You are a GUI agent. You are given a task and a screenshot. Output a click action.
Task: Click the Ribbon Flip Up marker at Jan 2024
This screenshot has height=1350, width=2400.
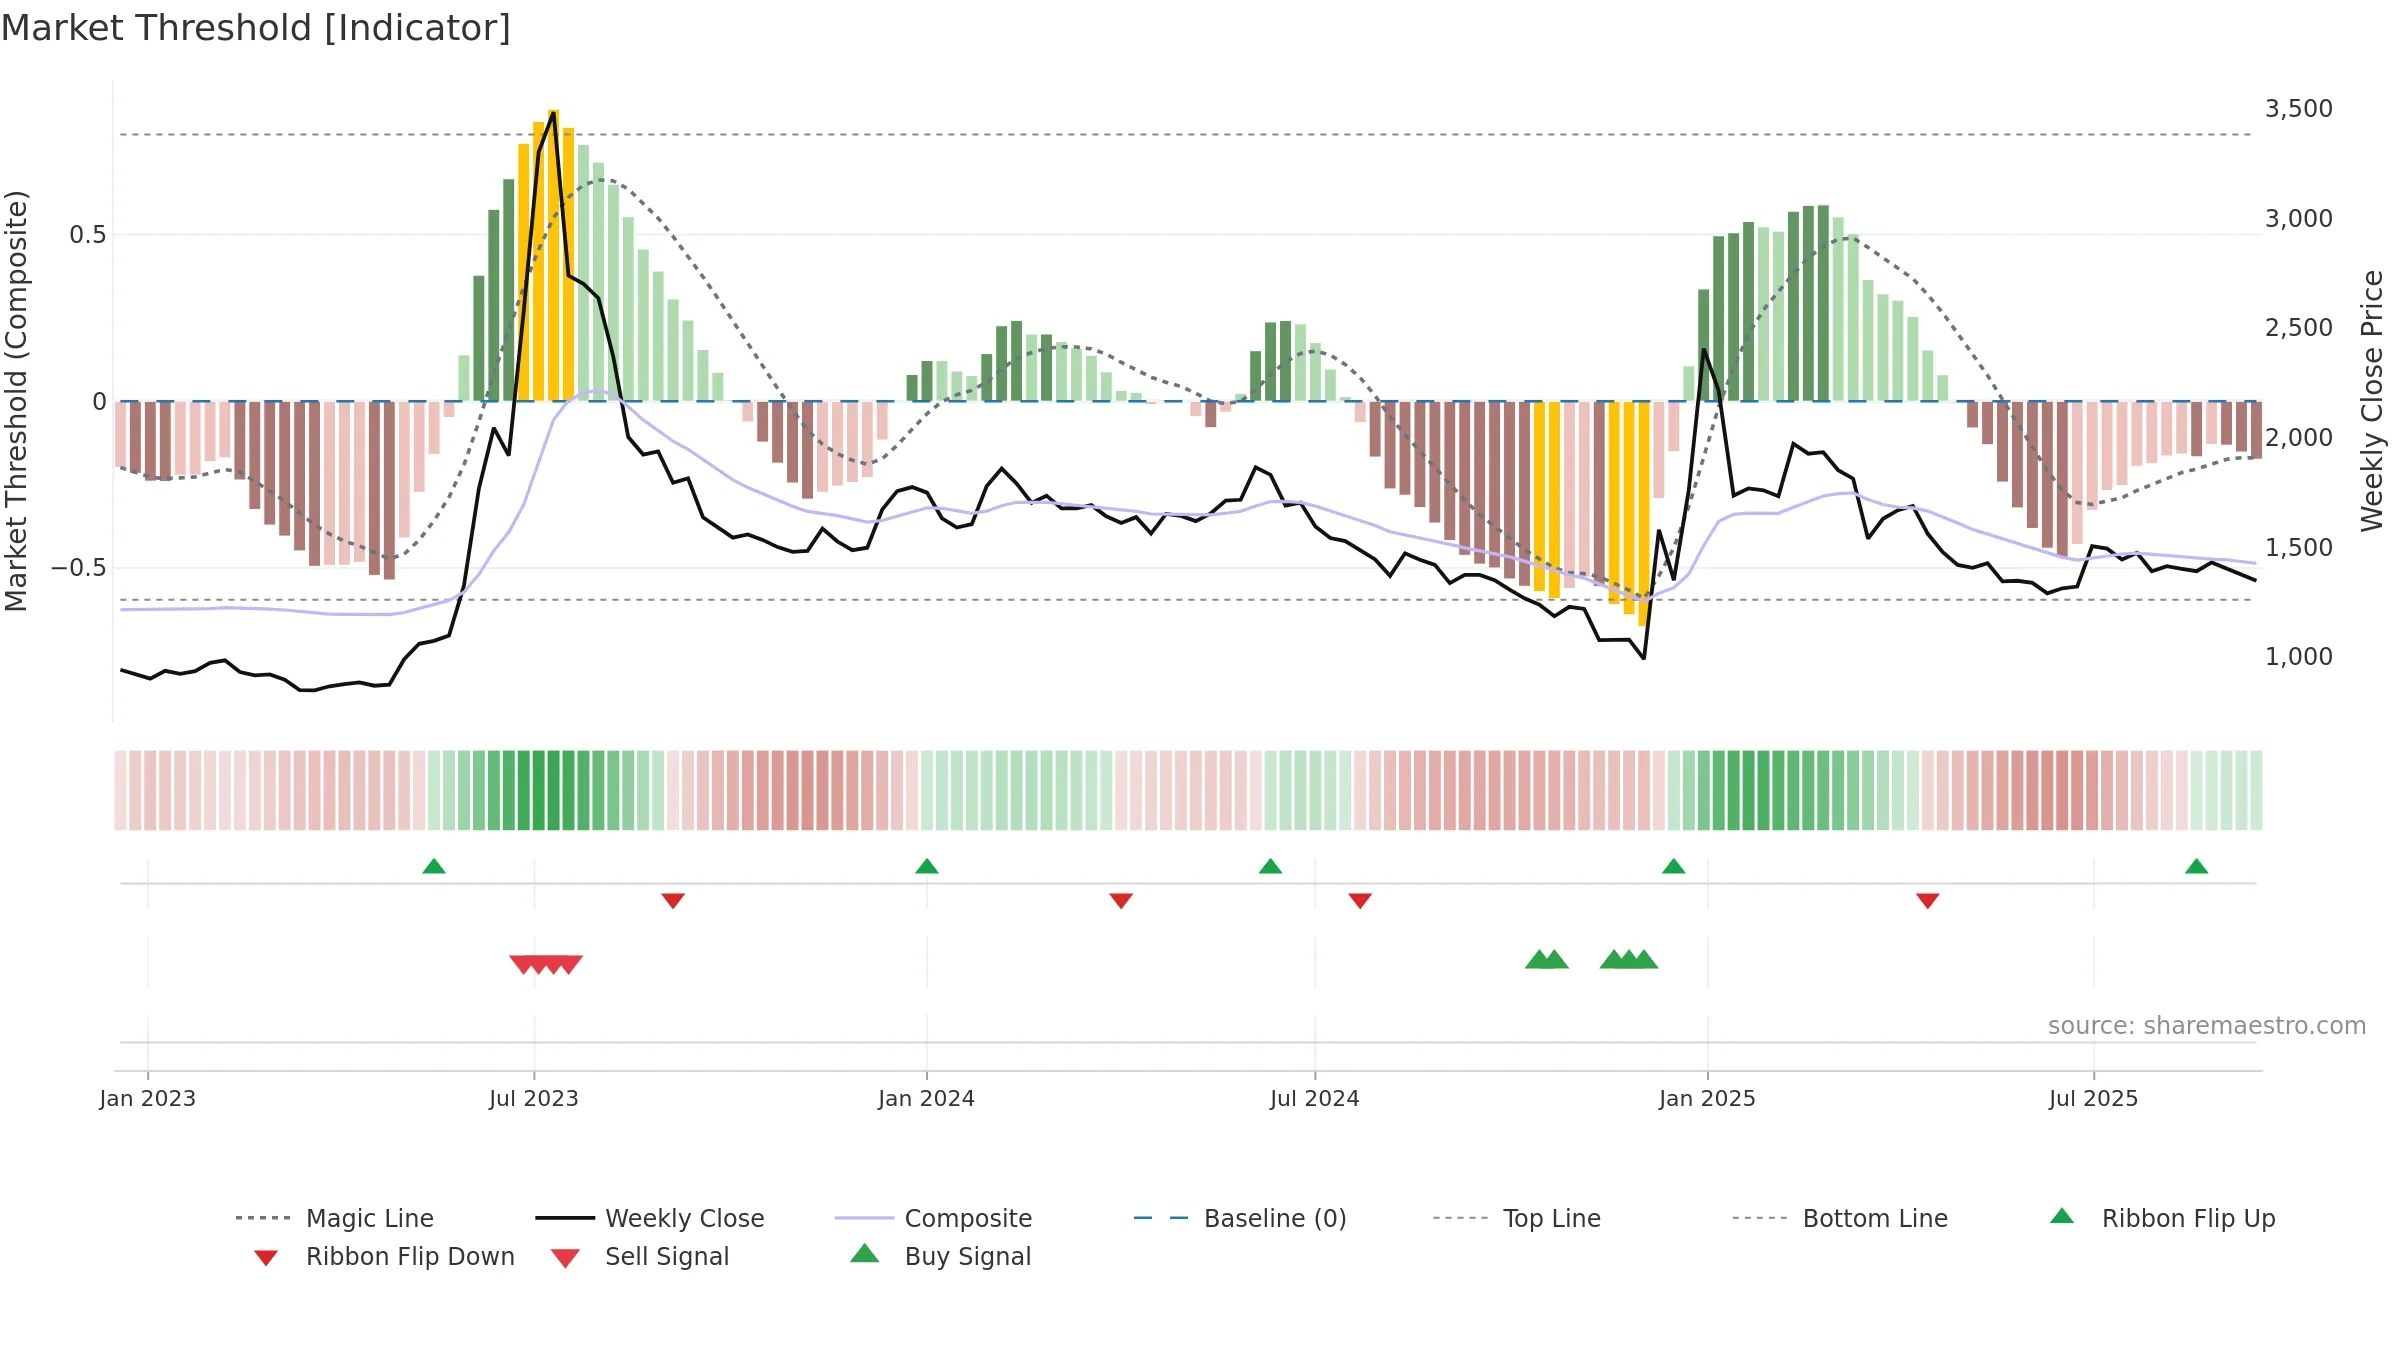tap(927, 866)
